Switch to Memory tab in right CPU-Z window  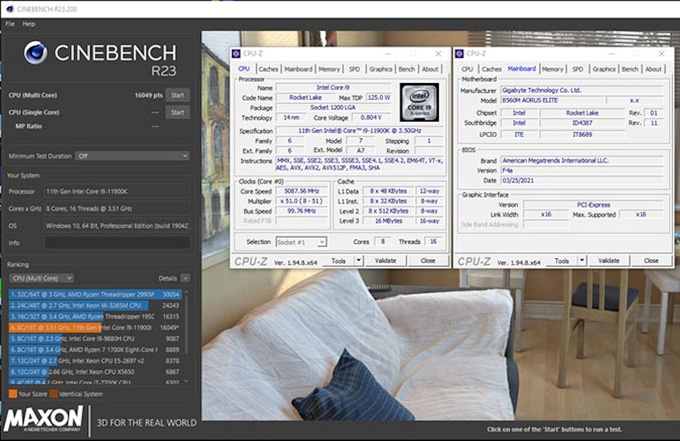click(x=552, y=69)
